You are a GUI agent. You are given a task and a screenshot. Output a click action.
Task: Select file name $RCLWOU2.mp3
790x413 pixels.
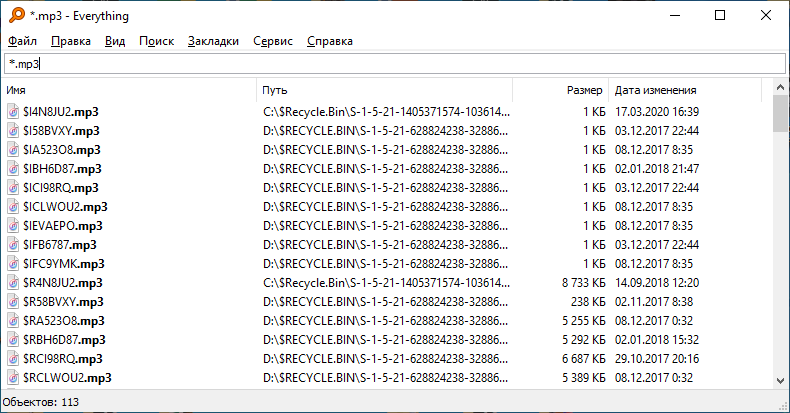67,378
